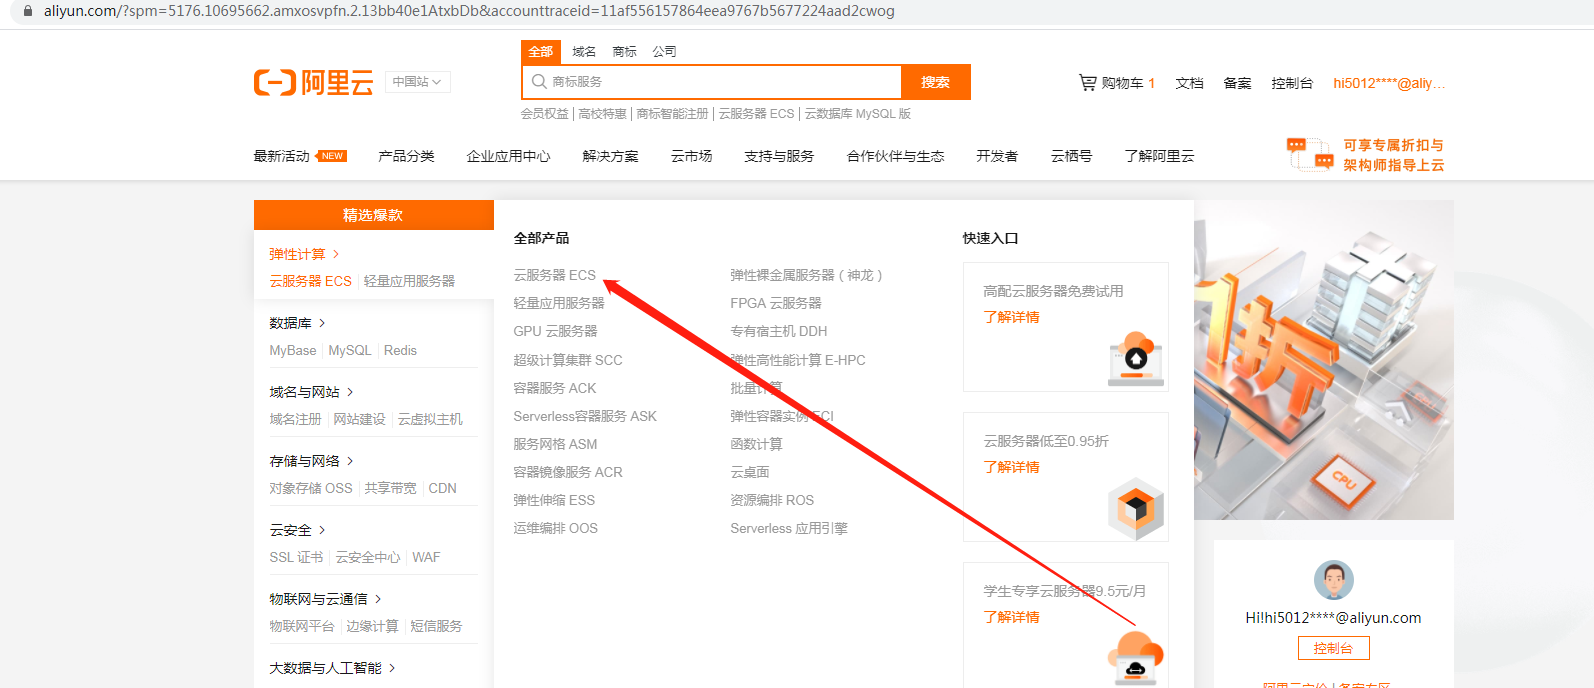This screenshot has height=688, width=1594.
Task: Open the 中国站 region dropdown
Action: pyautogui.click(x=417, y=82)
